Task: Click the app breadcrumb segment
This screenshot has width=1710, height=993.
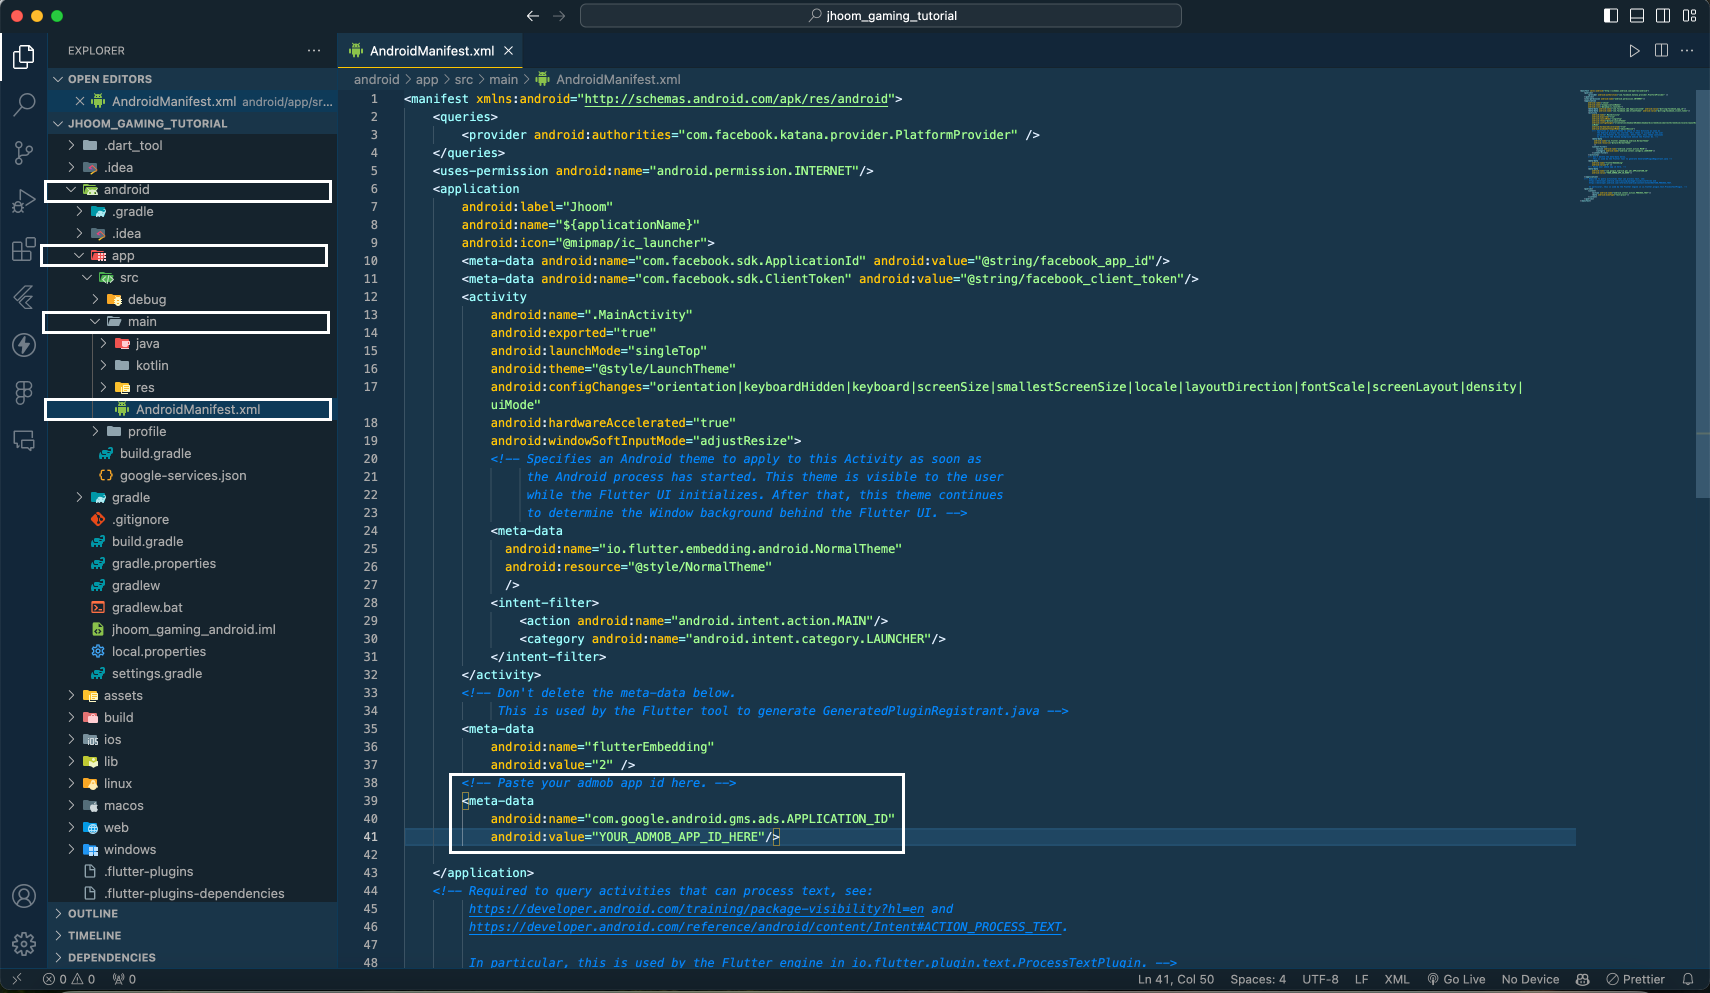Action: click(427, 80)
